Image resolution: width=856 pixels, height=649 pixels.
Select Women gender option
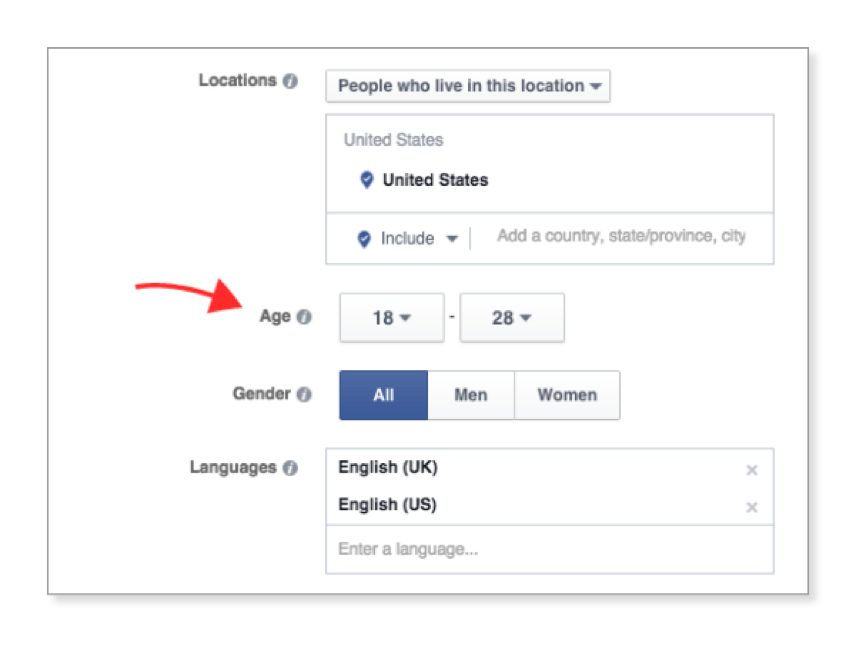[x=567, y=395]
